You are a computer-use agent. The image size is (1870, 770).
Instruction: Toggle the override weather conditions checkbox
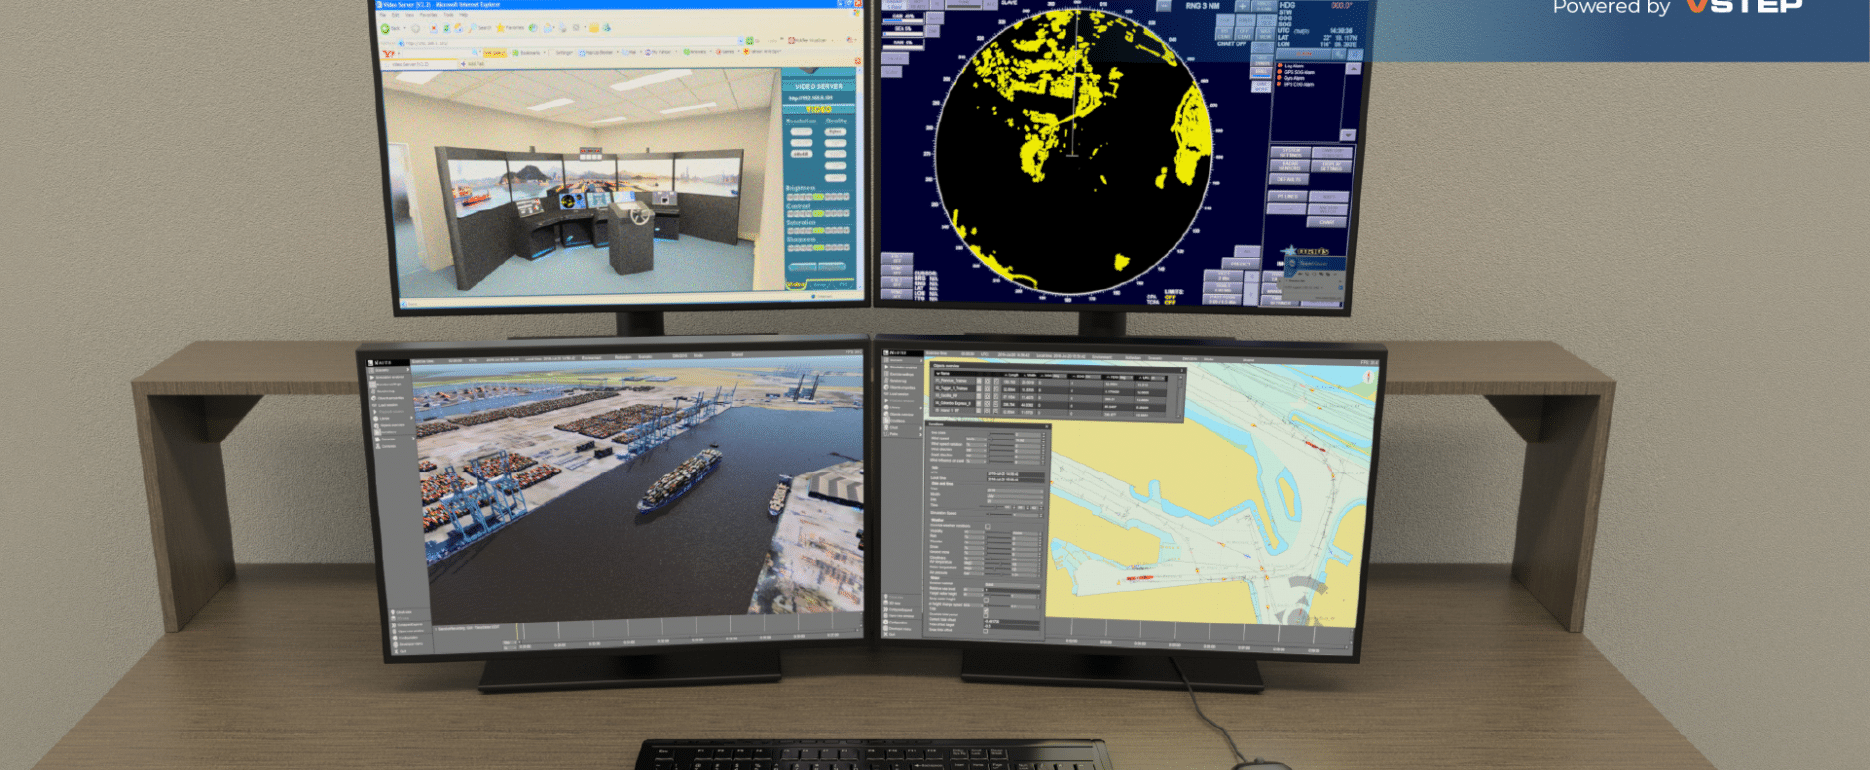[x=988, y=526]
